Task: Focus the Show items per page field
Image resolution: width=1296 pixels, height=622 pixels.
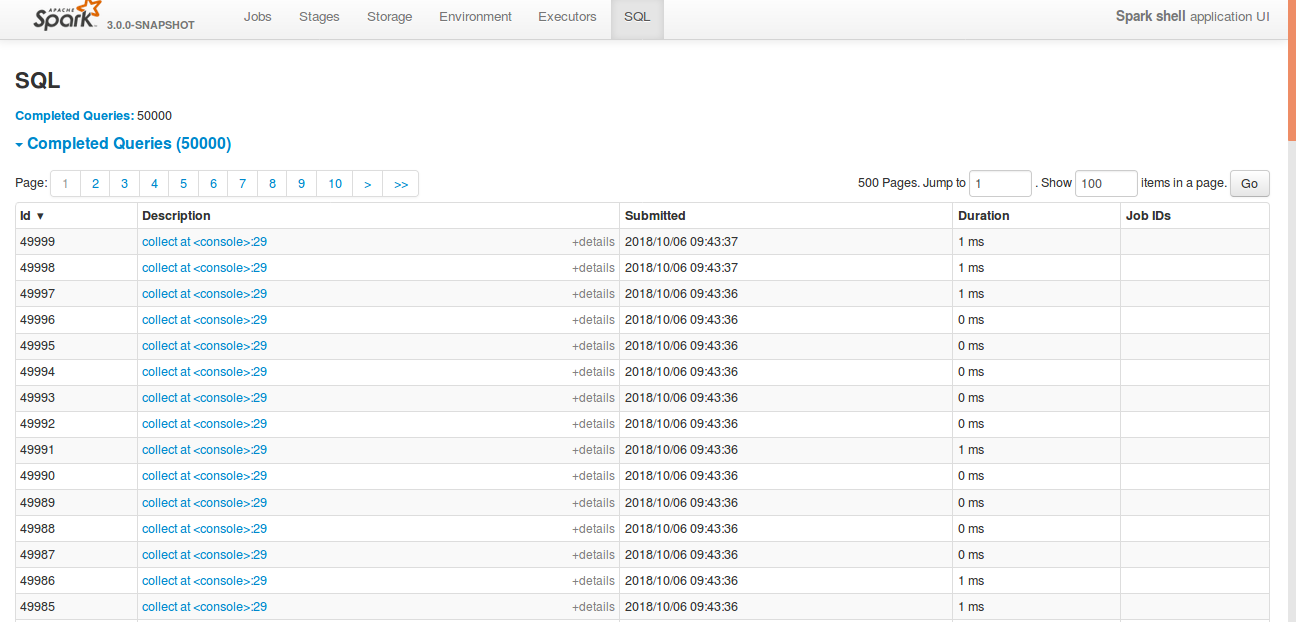Action: [x=1106, y=184]
